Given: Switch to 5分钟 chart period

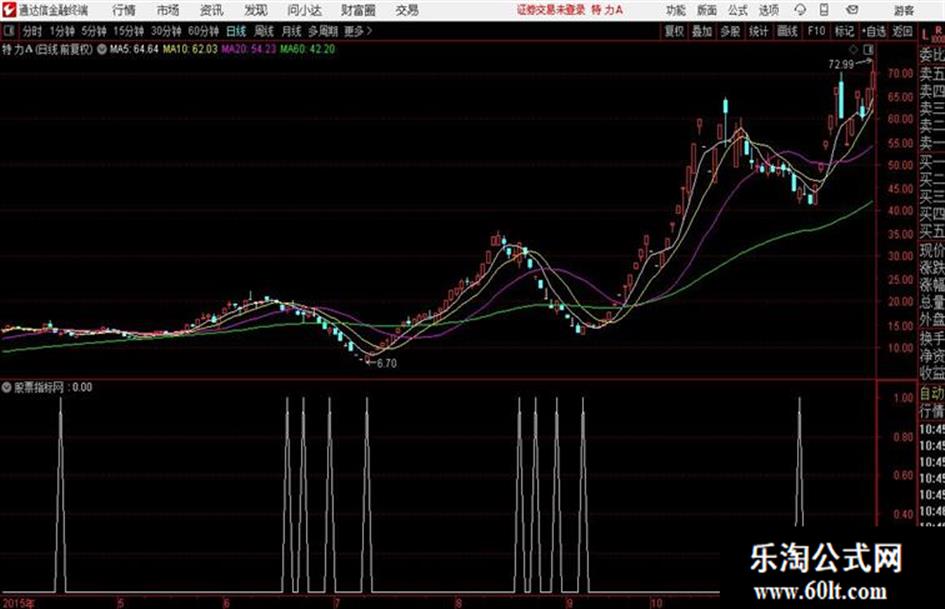Looking at the screenshot, I should [94, 31].
